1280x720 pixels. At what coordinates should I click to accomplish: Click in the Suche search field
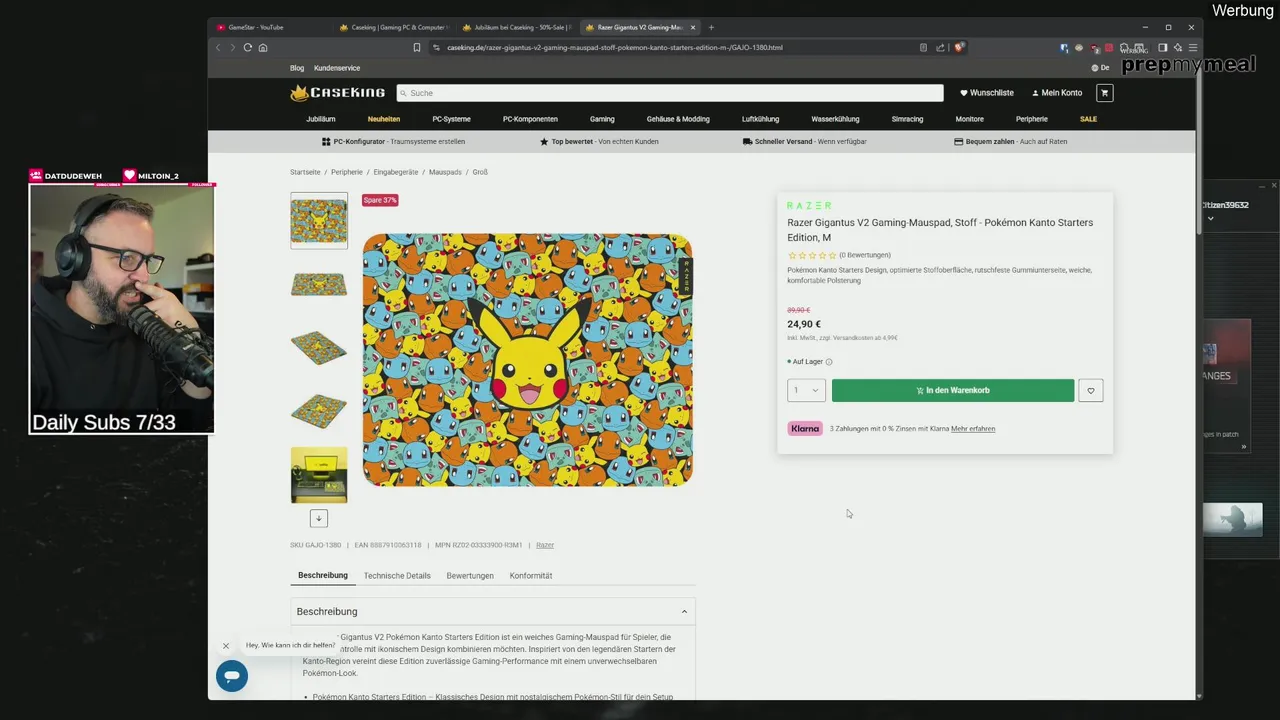[x=670, y=93]
